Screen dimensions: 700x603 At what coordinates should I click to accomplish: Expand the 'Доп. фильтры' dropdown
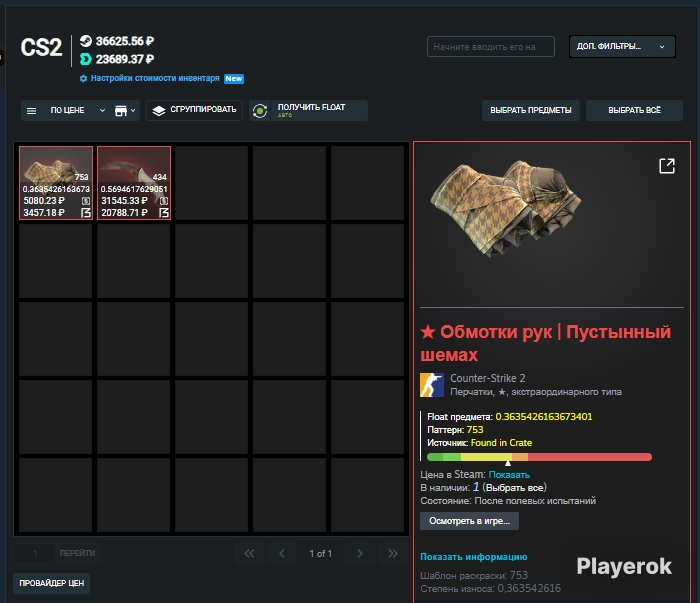point(622,46)
